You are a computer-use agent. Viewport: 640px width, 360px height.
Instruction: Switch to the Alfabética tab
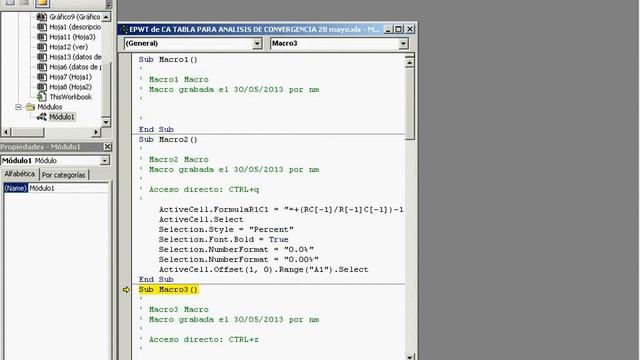[x=20, y=174]
